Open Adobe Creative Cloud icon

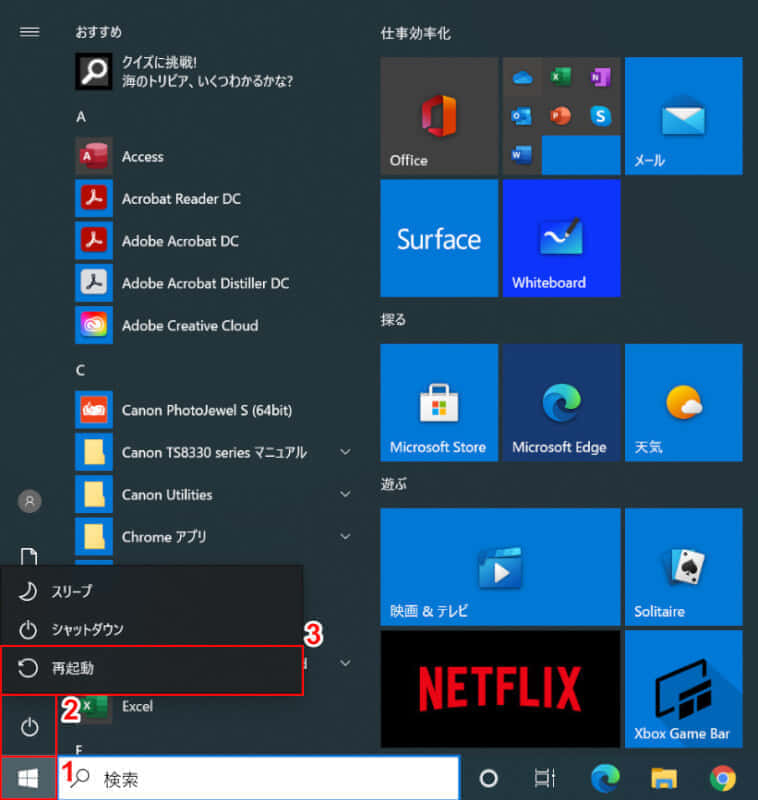pyautogui.click(x=94, y=326)
